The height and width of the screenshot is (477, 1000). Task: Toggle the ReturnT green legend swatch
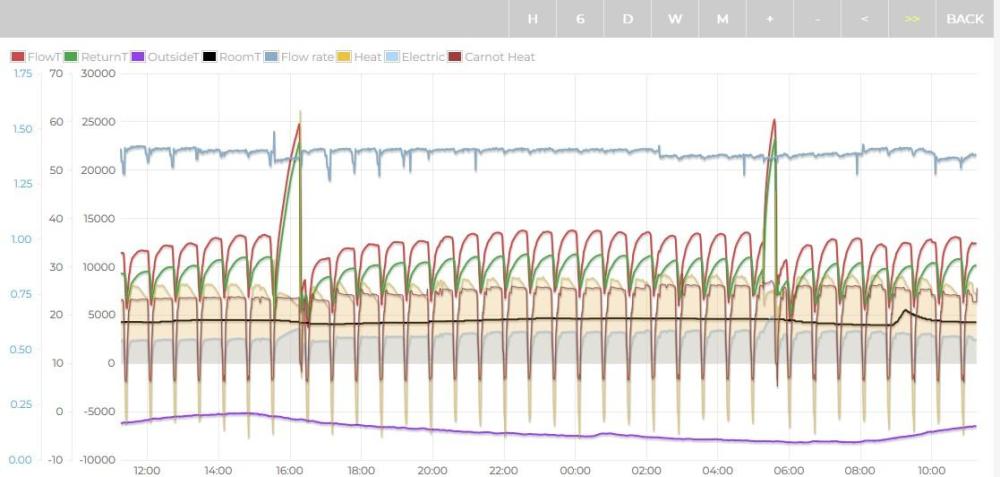click(71, 57)
